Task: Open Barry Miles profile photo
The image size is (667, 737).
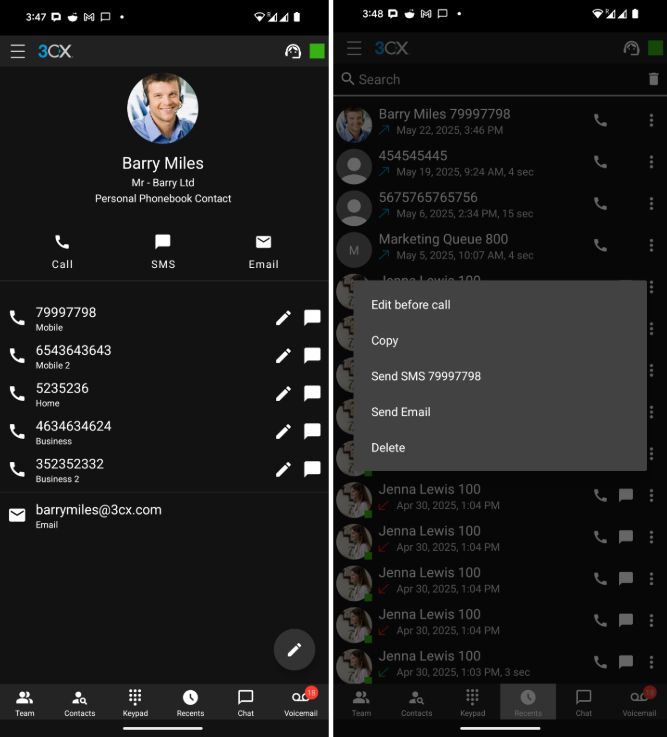Action: (x=163, y=108)
